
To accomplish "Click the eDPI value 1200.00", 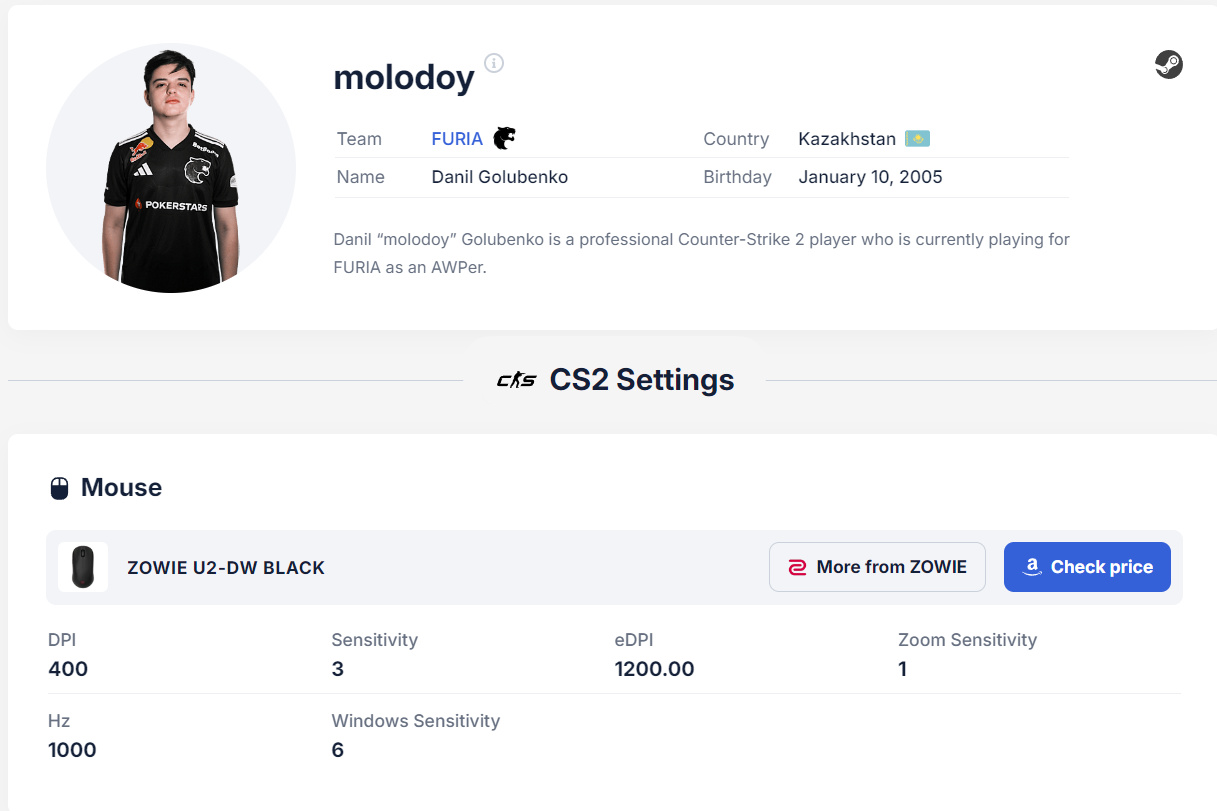I will tap(654, 669).
